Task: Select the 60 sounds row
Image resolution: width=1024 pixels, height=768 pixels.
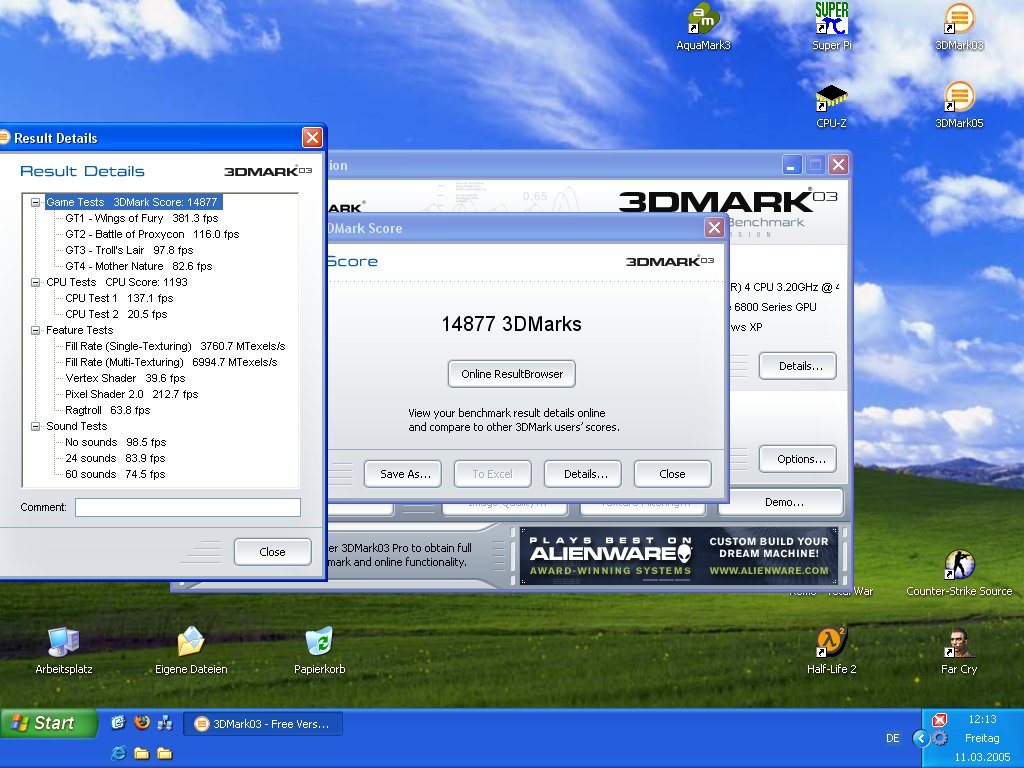Action: pos(115,474)
